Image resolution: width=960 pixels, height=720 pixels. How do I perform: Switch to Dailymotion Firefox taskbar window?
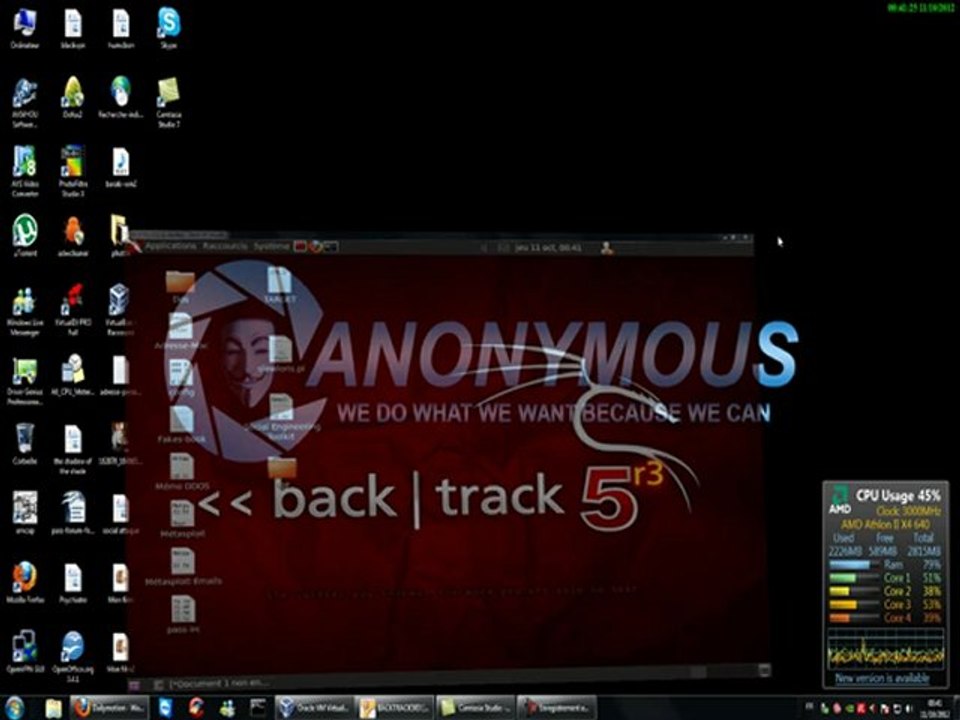coord(110,708)
